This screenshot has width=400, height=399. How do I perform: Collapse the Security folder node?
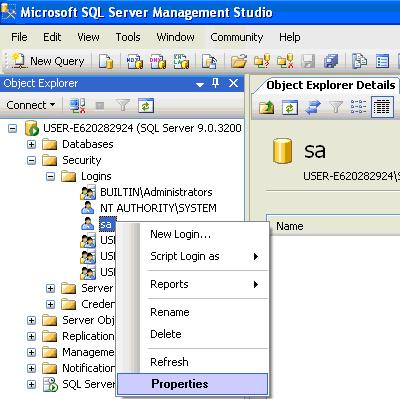coord(31,160)
